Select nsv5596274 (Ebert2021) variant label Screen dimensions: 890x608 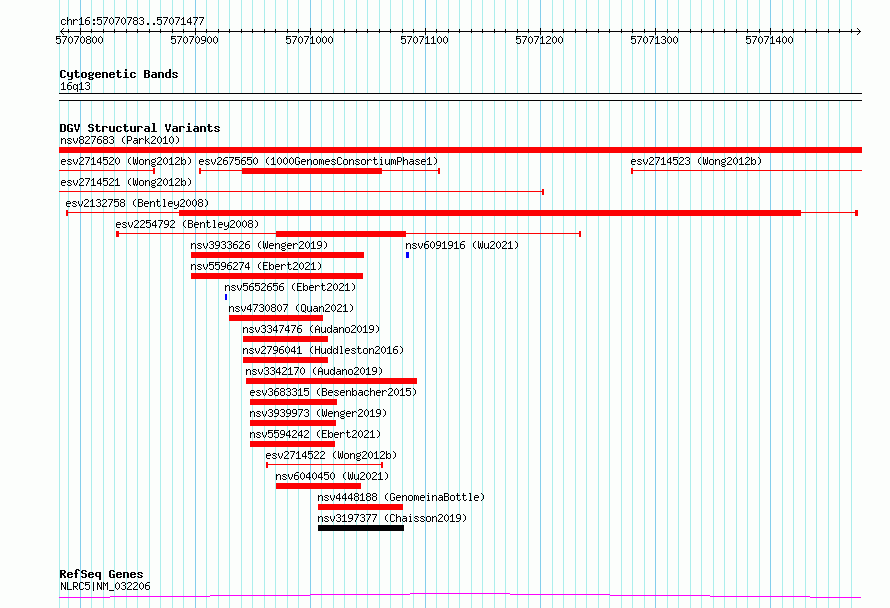click(256, 266)
